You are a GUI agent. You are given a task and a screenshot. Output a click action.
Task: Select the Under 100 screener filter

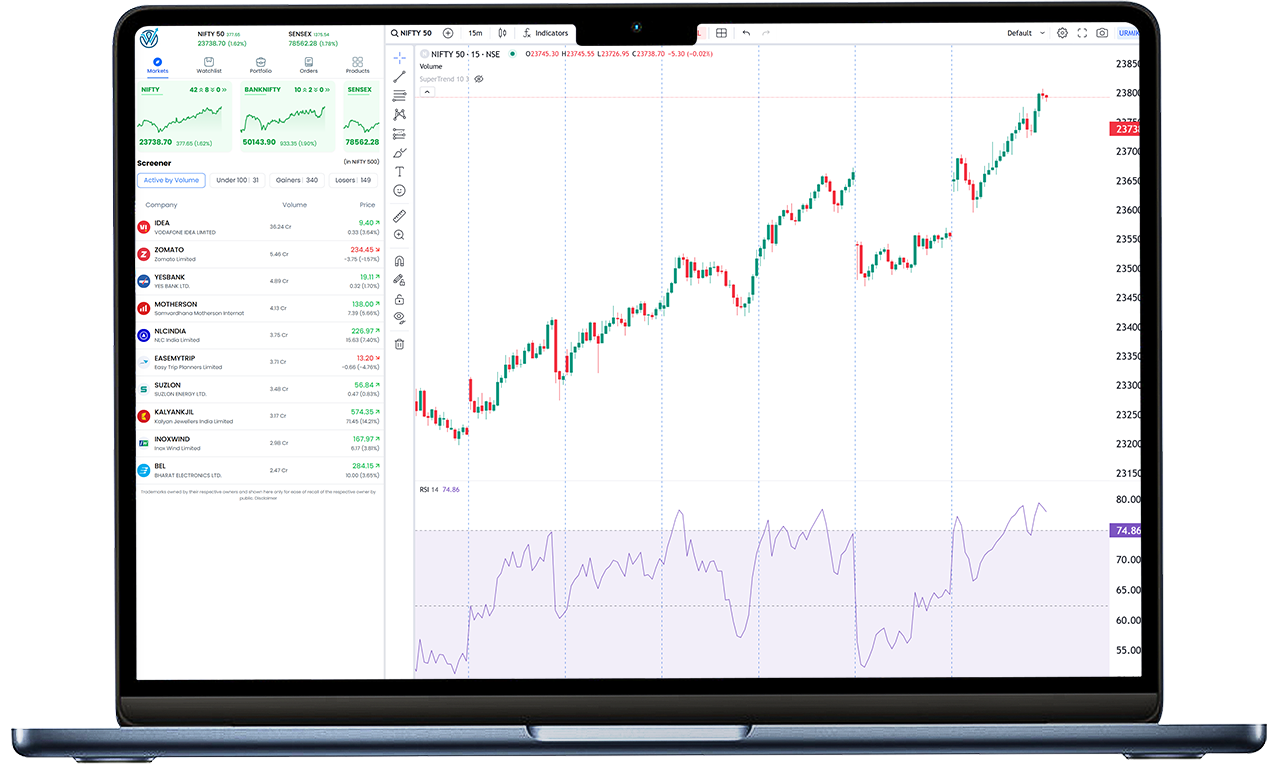238,180
